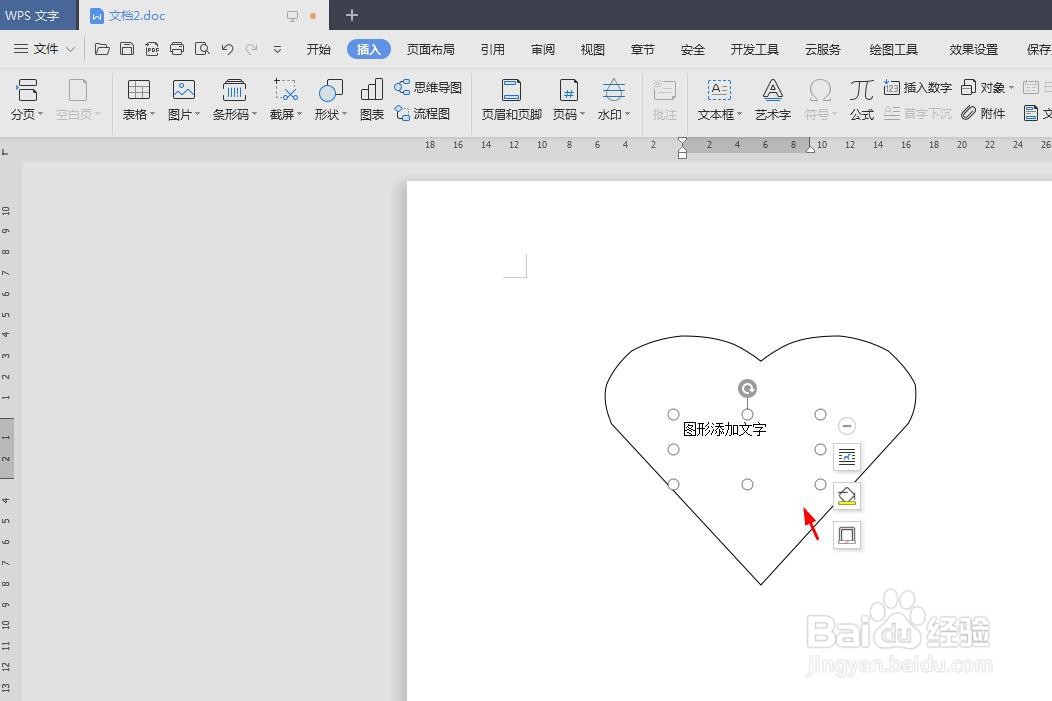Image resolution: width=1052 pixels, height=701 pixels.
Task: Insert a flowchart 流程图
Action: (x=422, y=113)
